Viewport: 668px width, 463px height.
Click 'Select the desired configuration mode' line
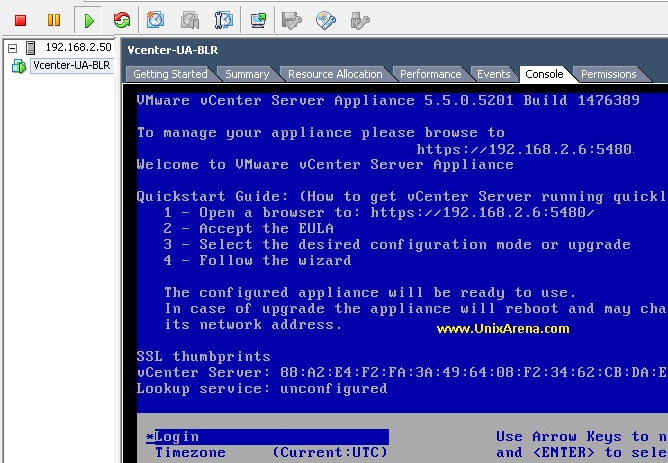point(397,244)
